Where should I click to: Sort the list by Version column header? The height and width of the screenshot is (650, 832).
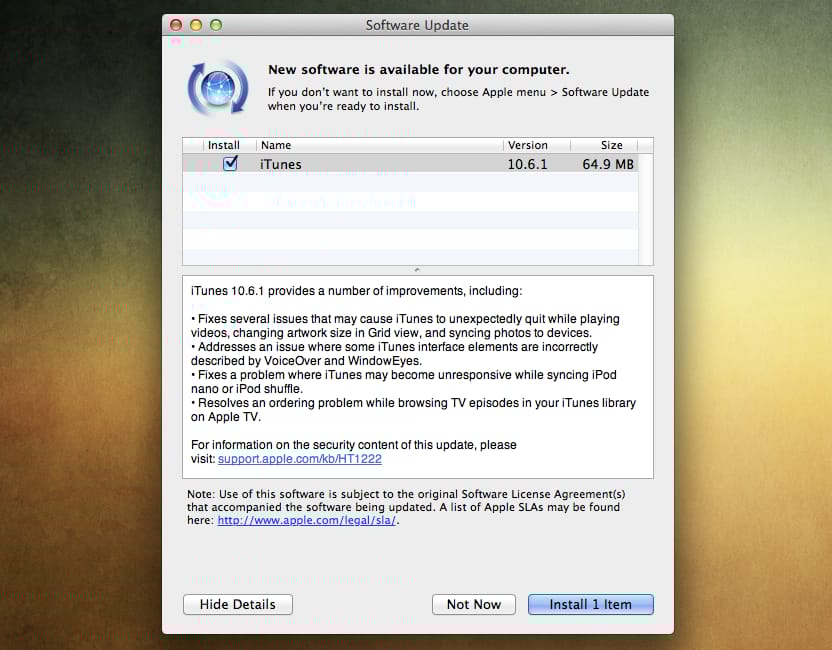point(536,145)
